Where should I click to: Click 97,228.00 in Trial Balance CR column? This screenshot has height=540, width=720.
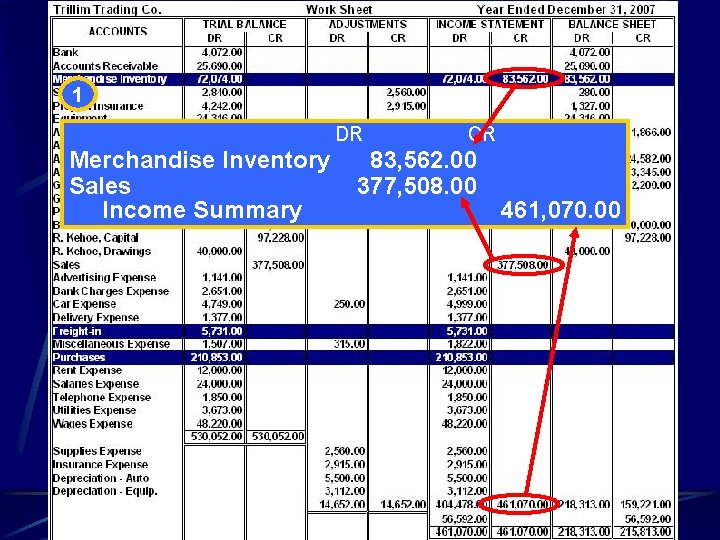pos(281,238)
